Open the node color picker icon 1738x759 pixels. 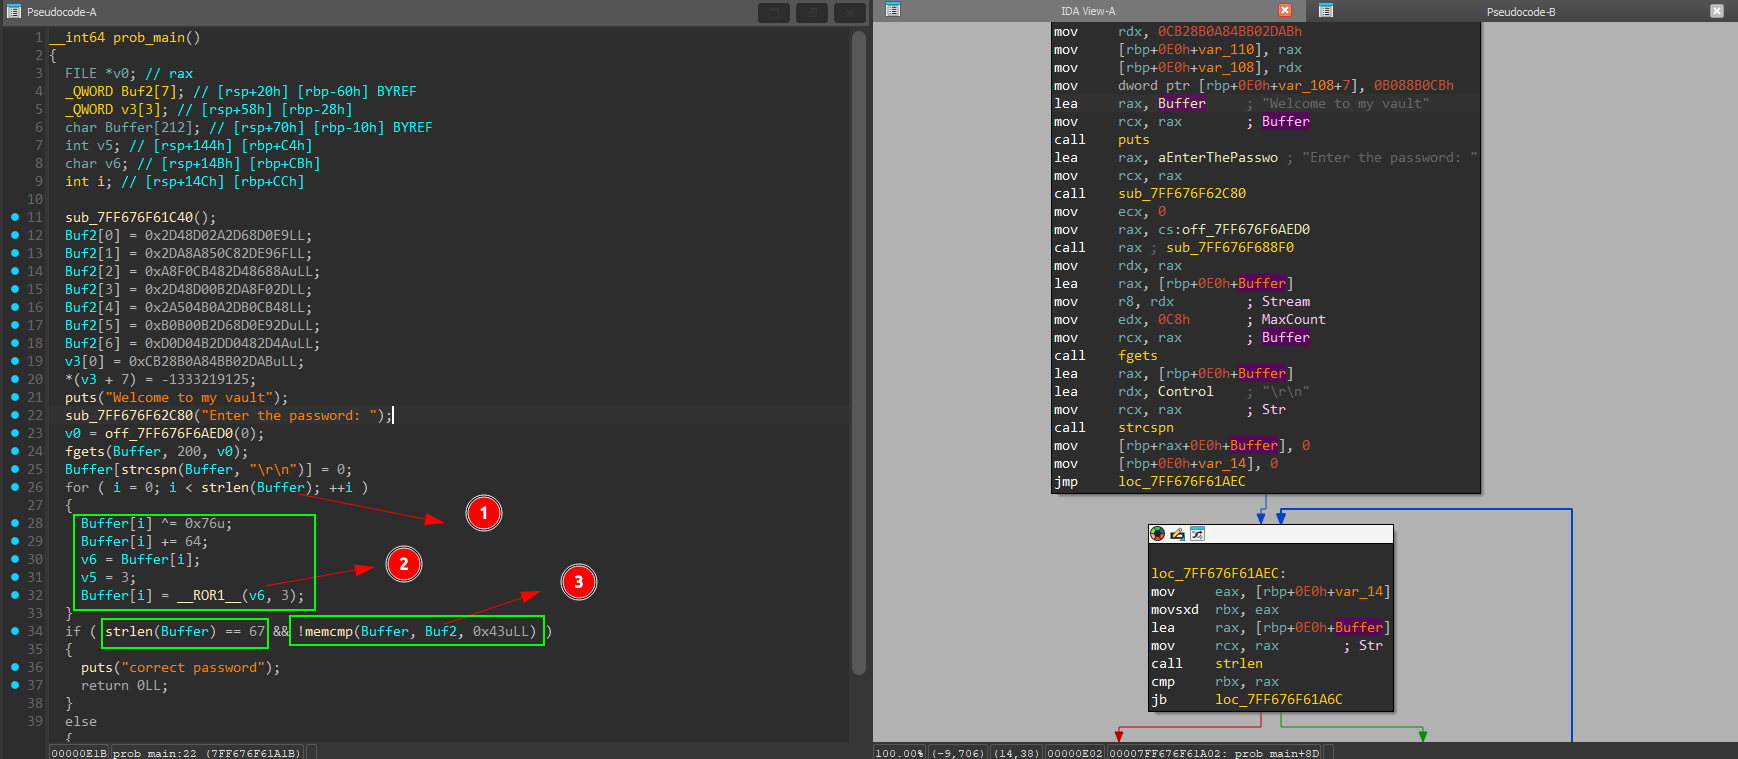pyautogui.click(x=1158, y=534)
